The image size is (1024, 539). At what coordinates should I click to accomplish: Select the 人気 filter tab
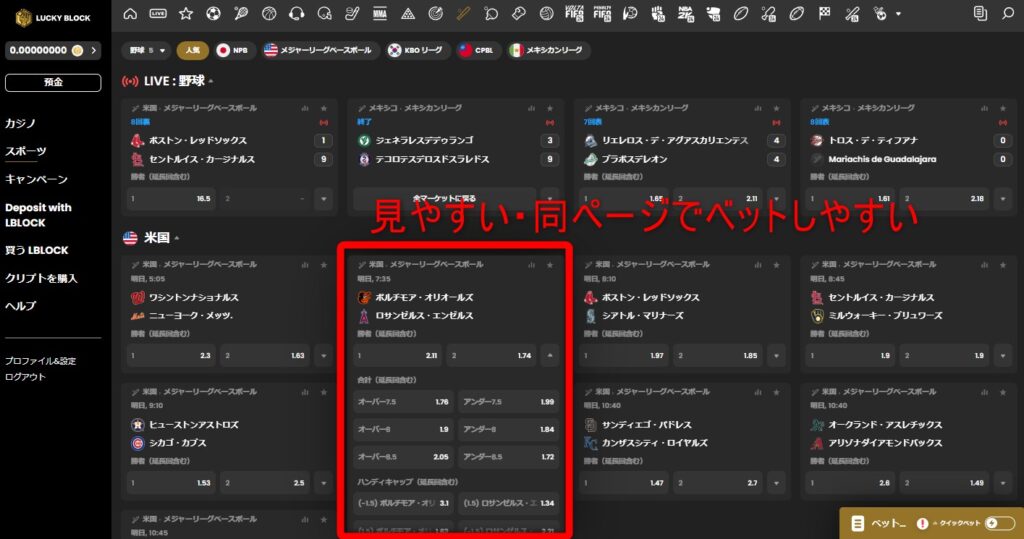coord(193,50)
